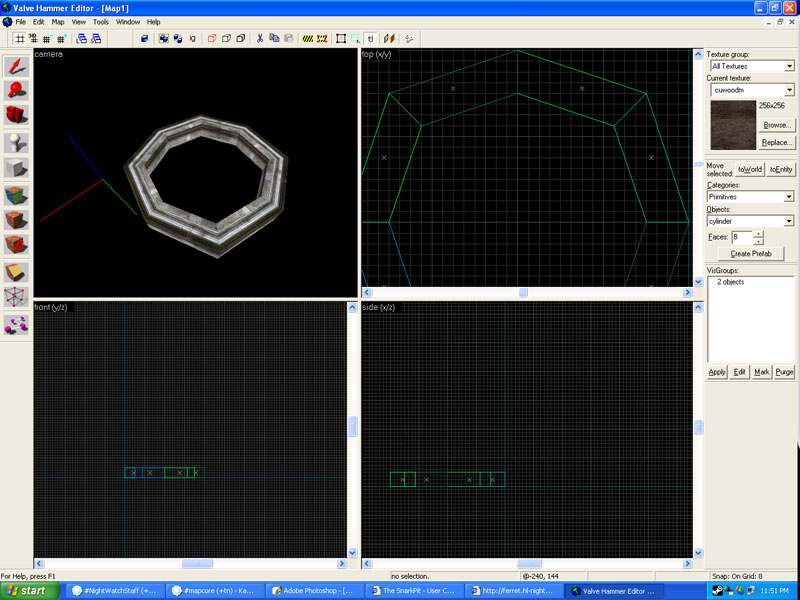Select the Camera tool
Viewport: 800px width, 600px height.
pos(16,116)
